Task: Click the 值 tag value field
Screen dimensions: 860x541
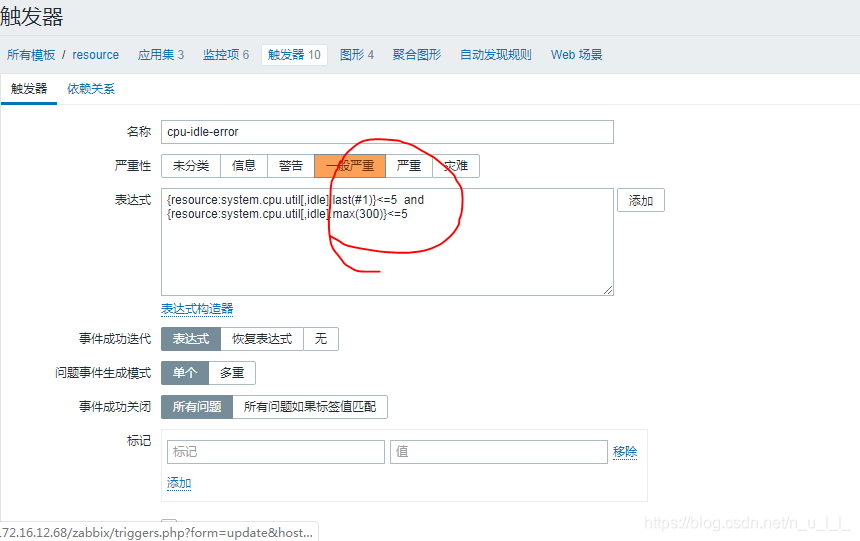Action: point(499,452)
